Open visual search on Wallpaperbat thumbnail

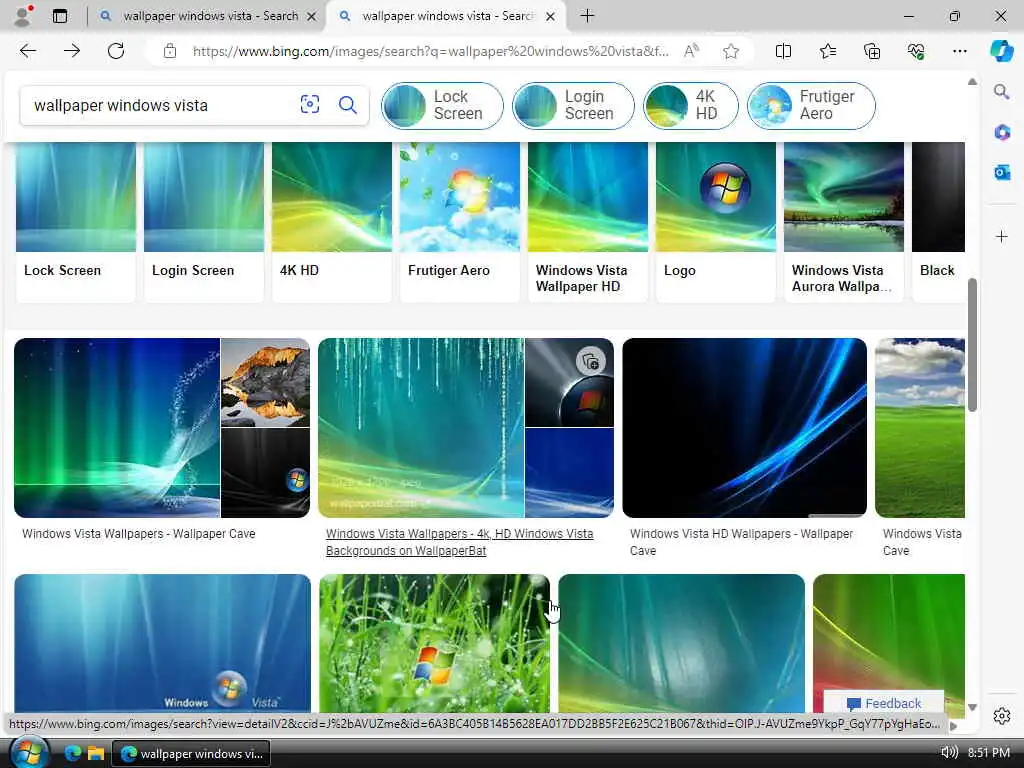[590, 361]
